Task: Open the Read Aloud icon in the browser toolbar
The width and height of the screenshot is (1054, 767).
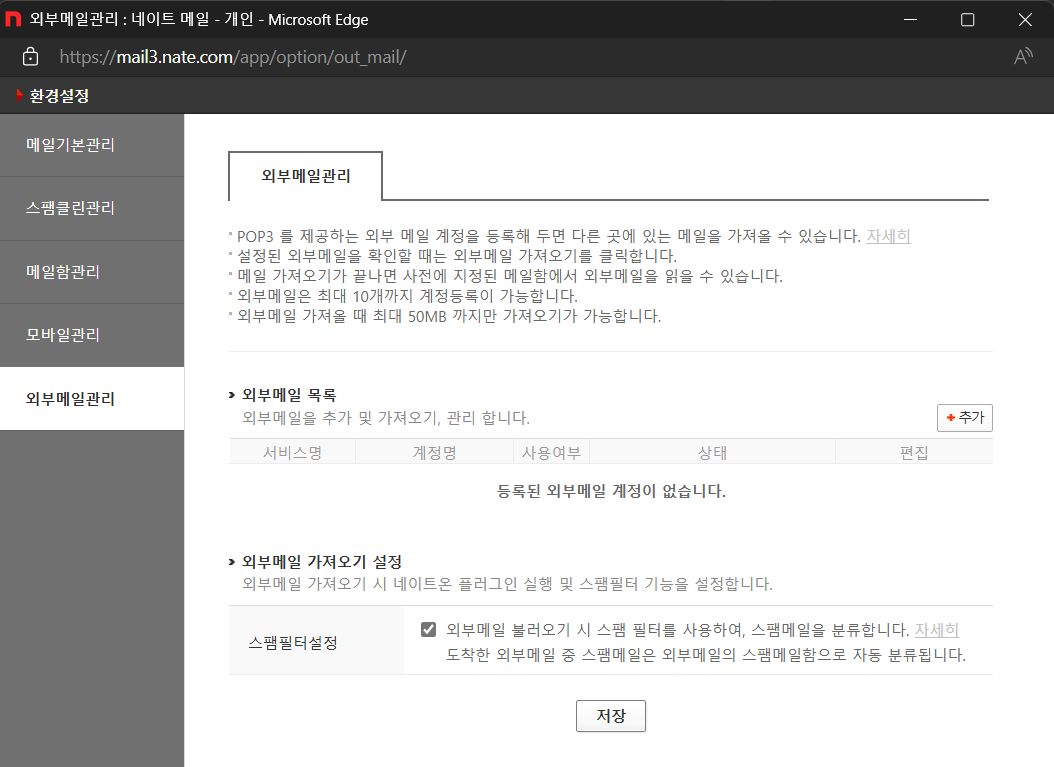Action: pyautogui.click(x=1023, y=56)
